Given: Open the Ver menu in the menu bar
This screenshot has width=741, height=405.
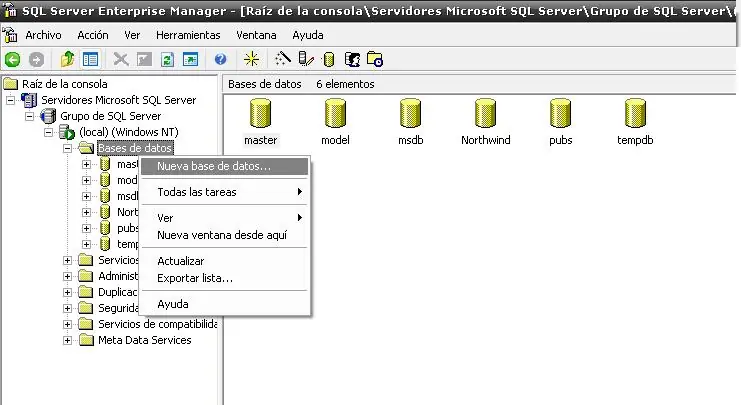Looking at the screenshot, I should tap(132, 35).
